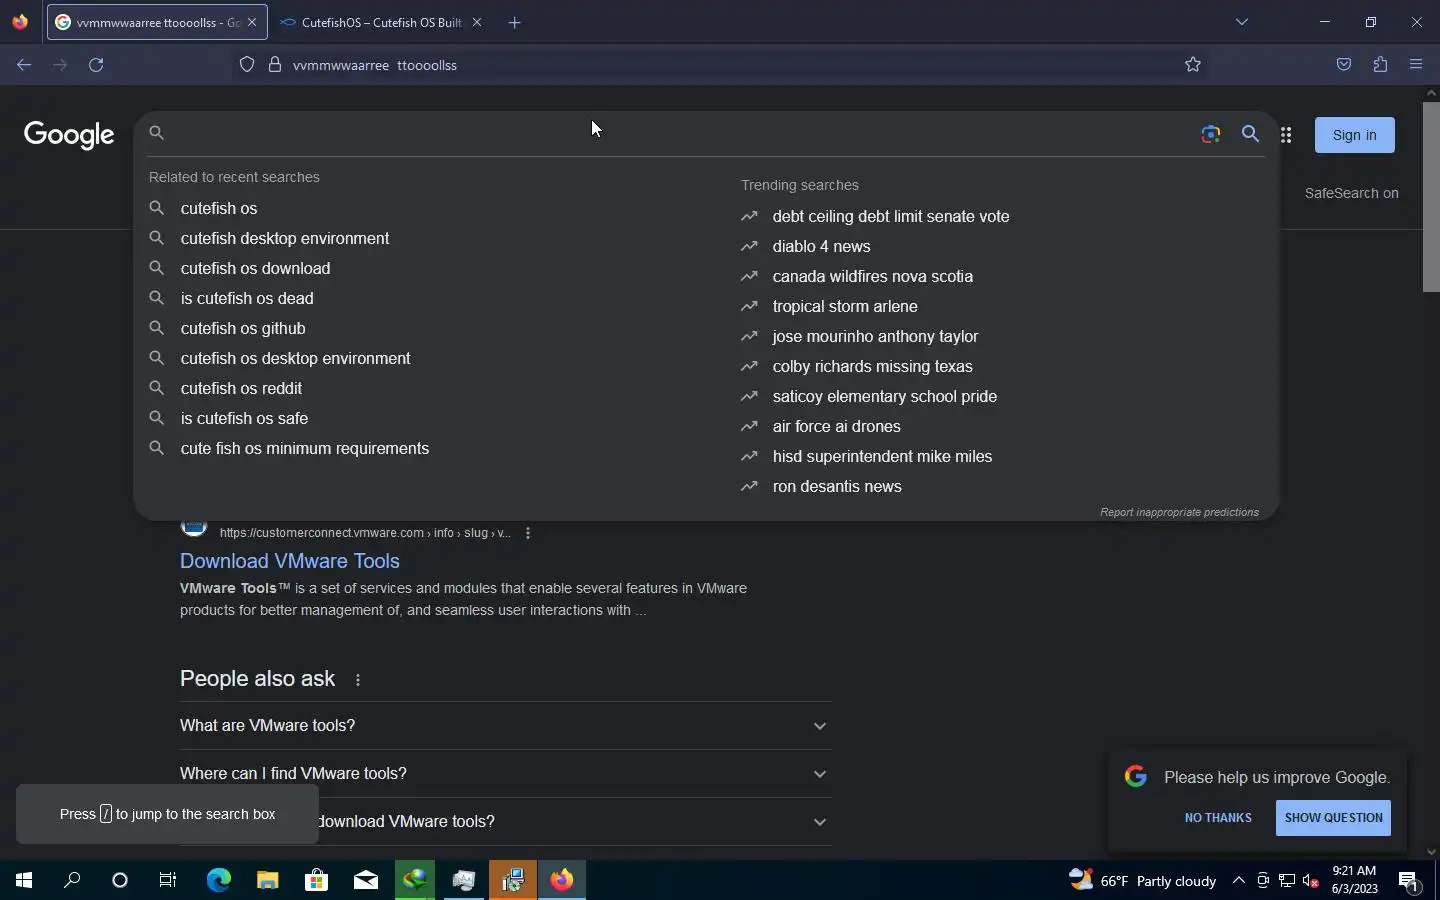Close the vvmmwwaarree ttoooollss tab
This screenshot has width=1440, height=900.
click(x=252, y=22)
